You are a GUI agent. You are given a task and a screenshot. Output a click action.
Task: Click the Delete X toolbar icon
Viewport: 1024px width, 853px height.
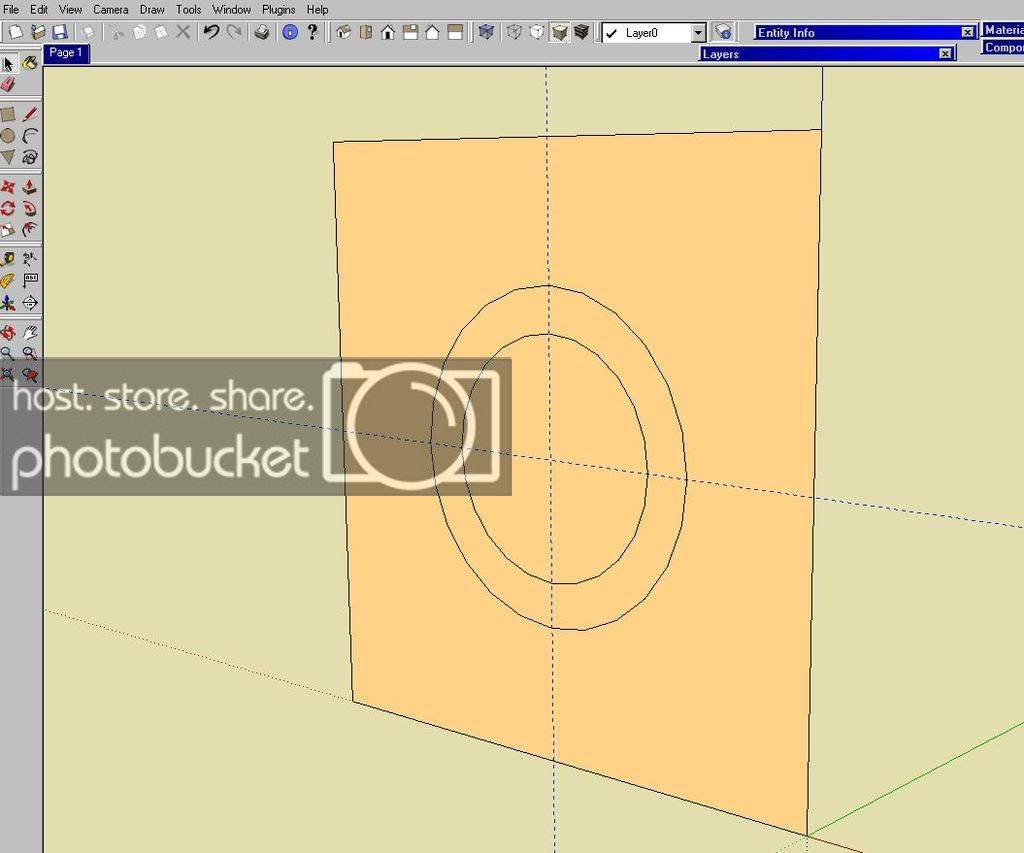pyautogui.click(x=183, y=32)
